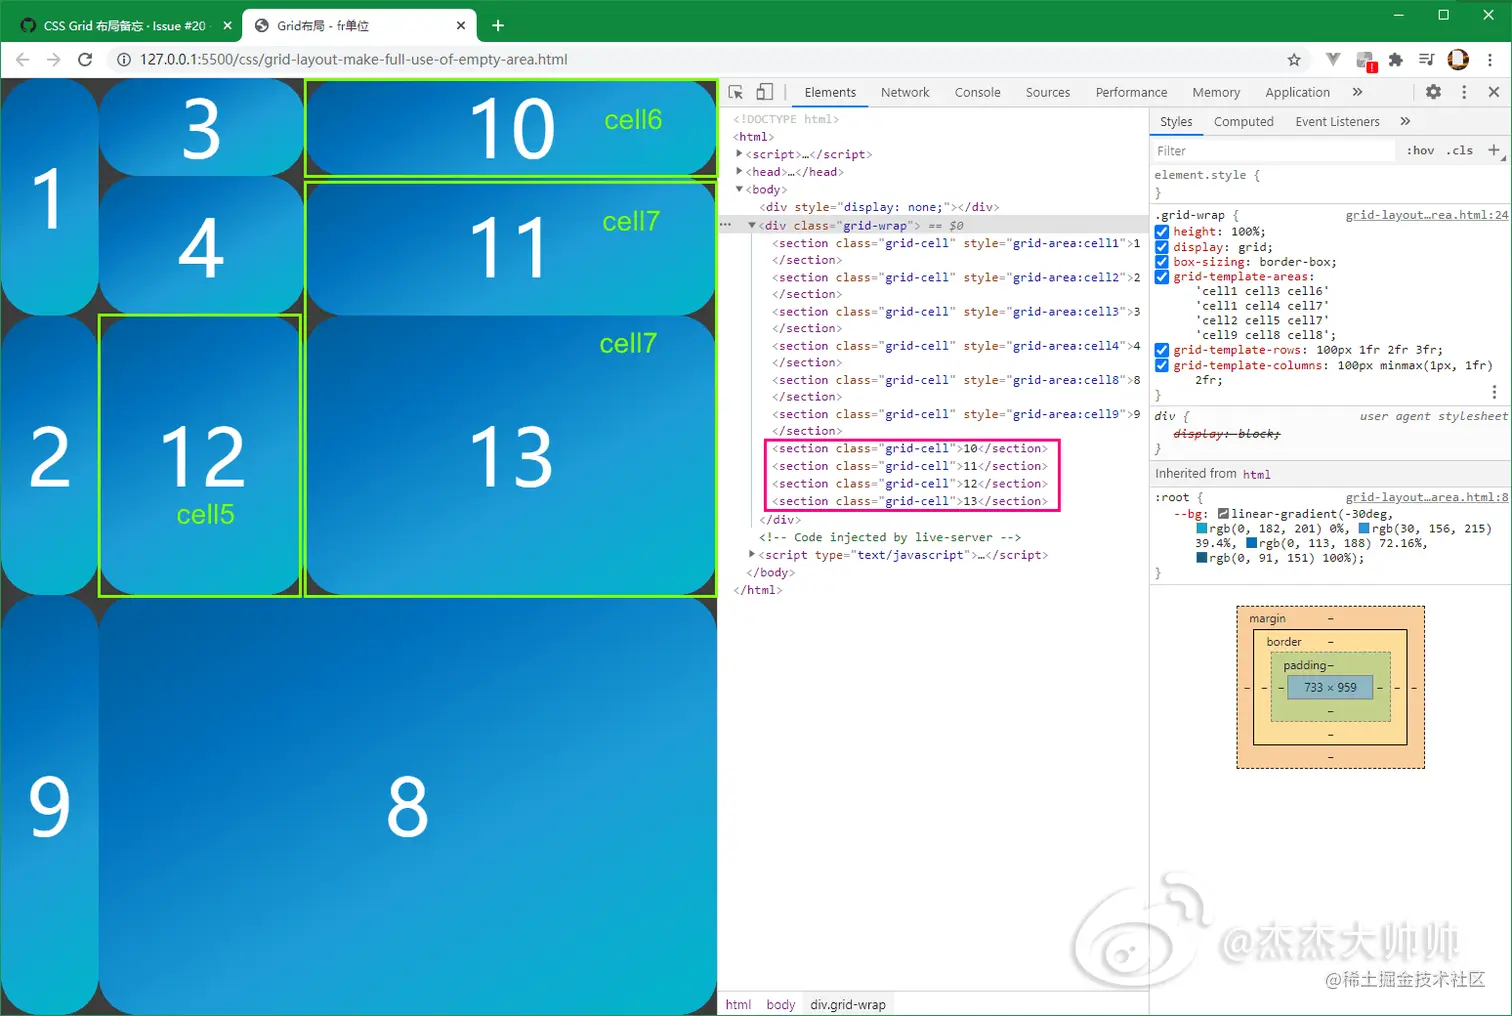Toggle off grid-template-rows declaration
1512x1016 pixels.
click(x=1162, y=350)
